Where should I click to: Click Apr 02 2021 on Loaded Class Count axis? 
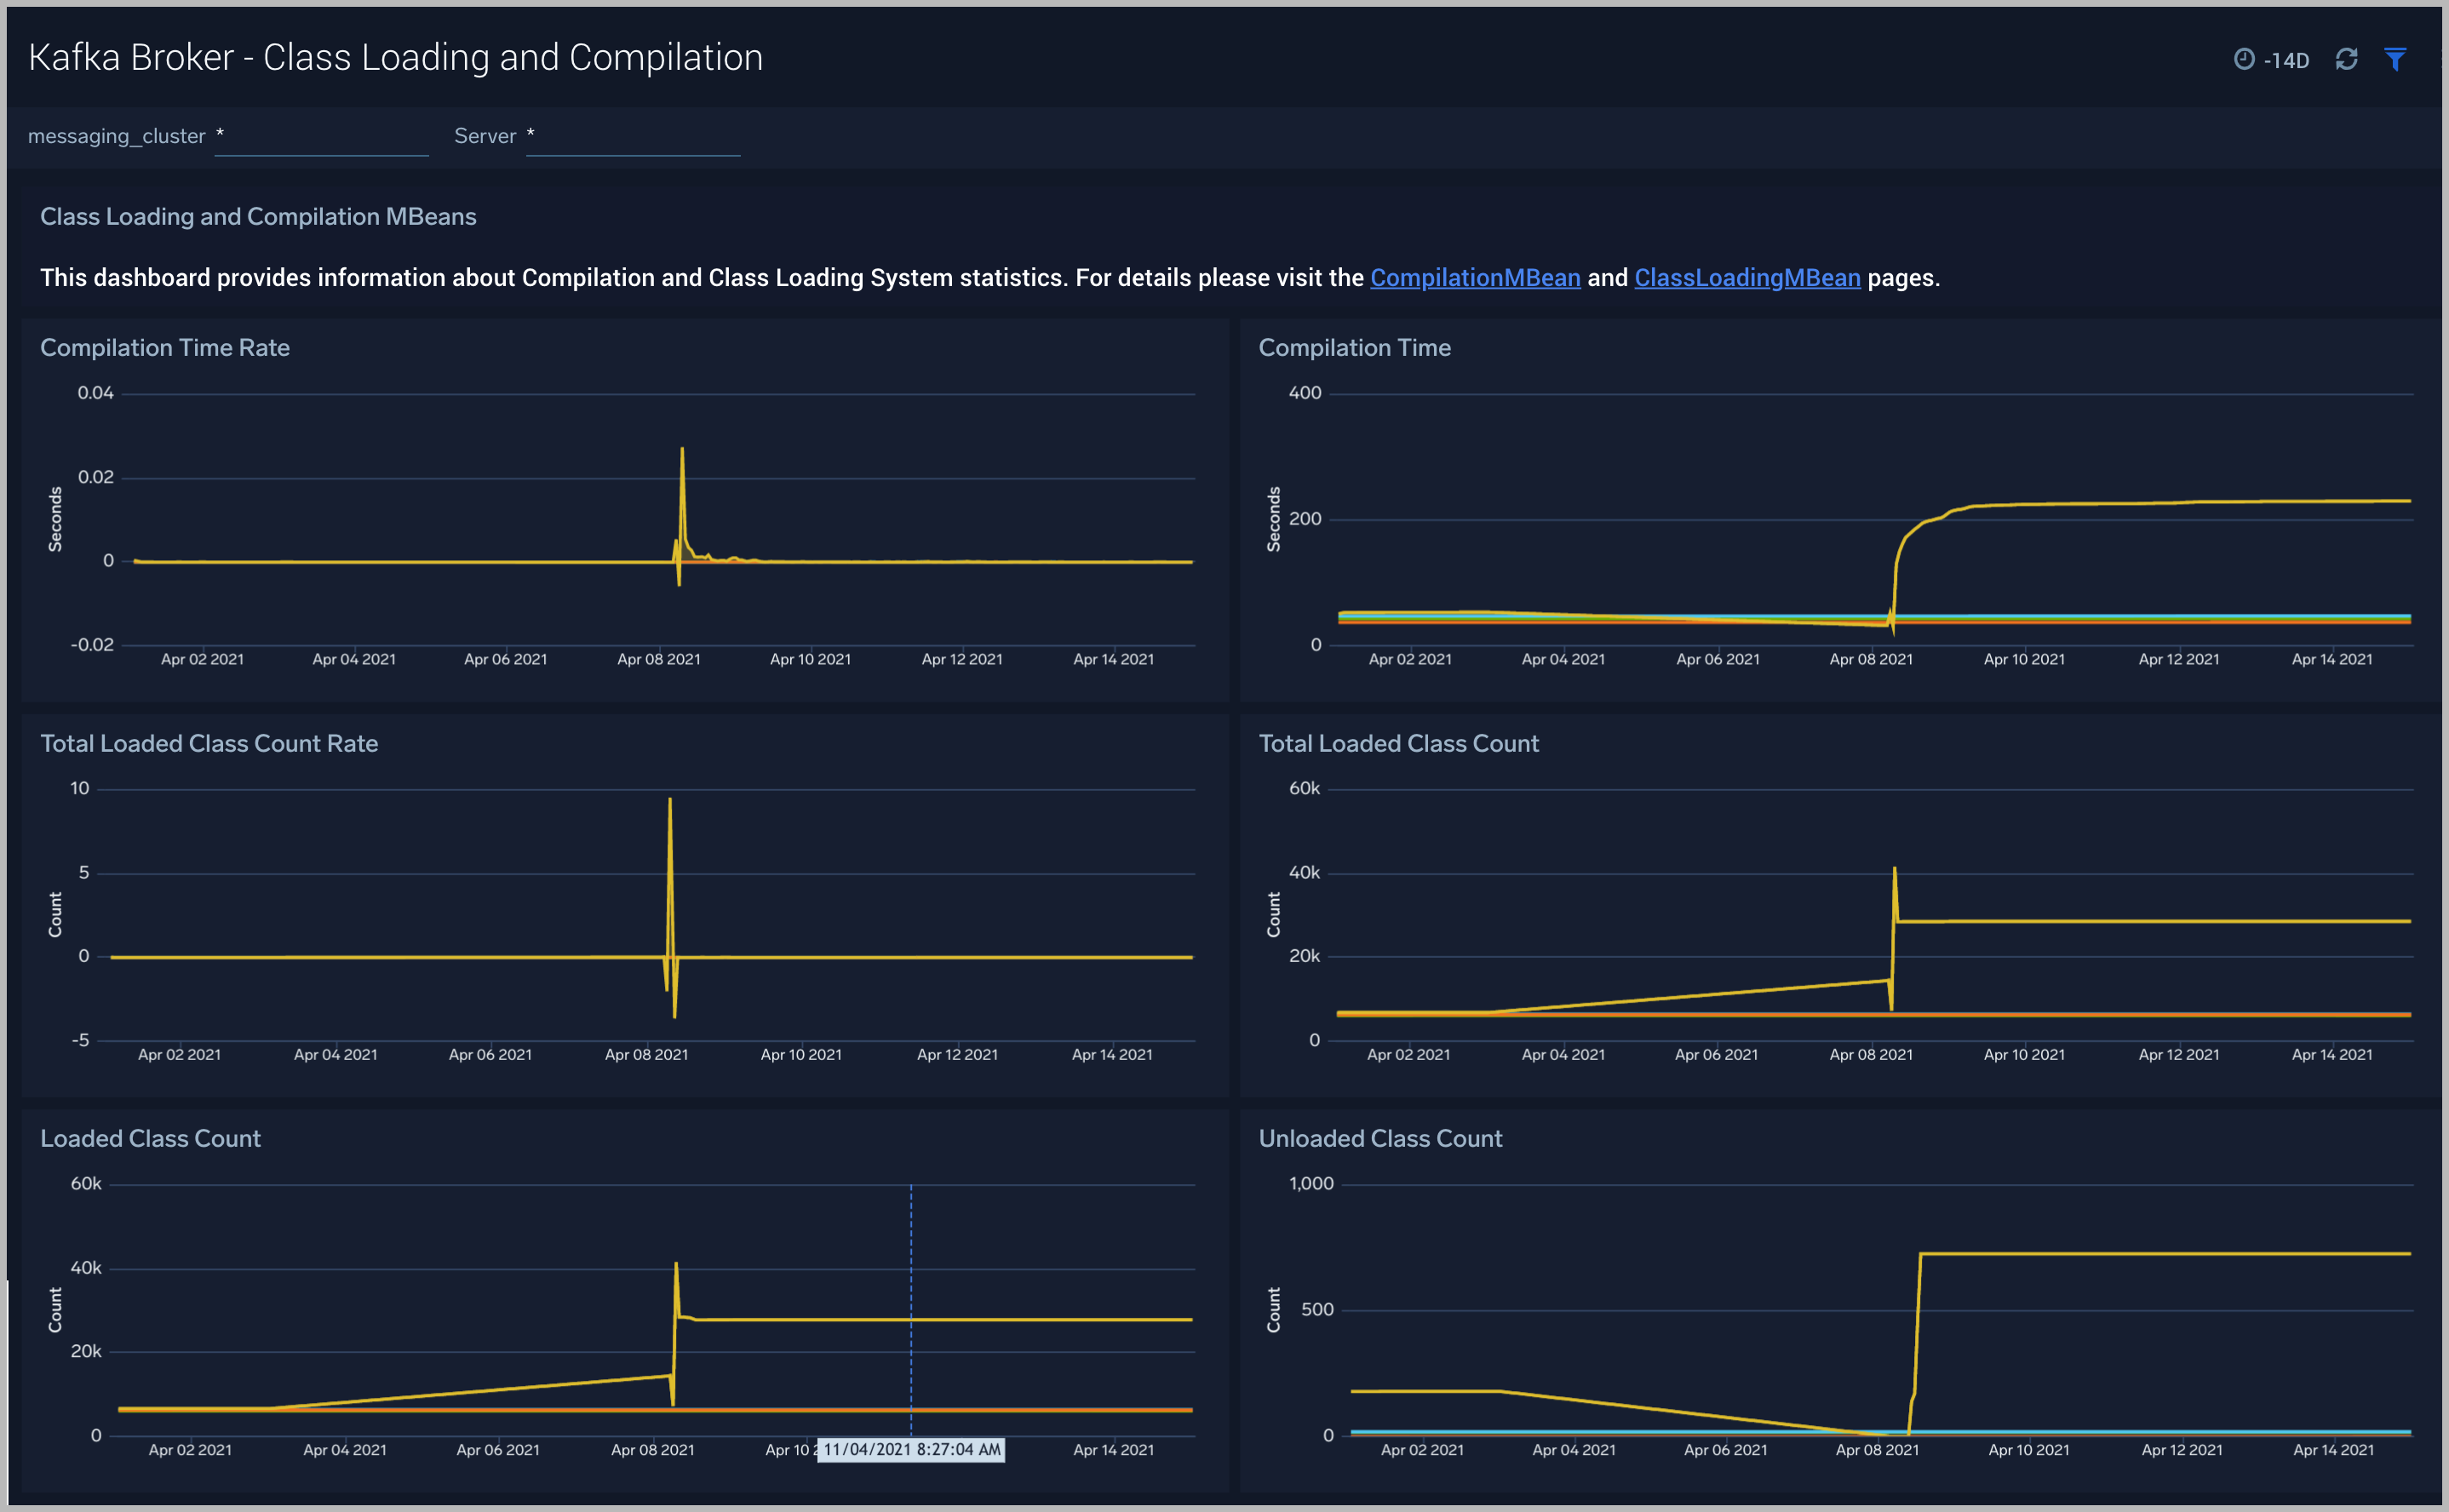190,1451
